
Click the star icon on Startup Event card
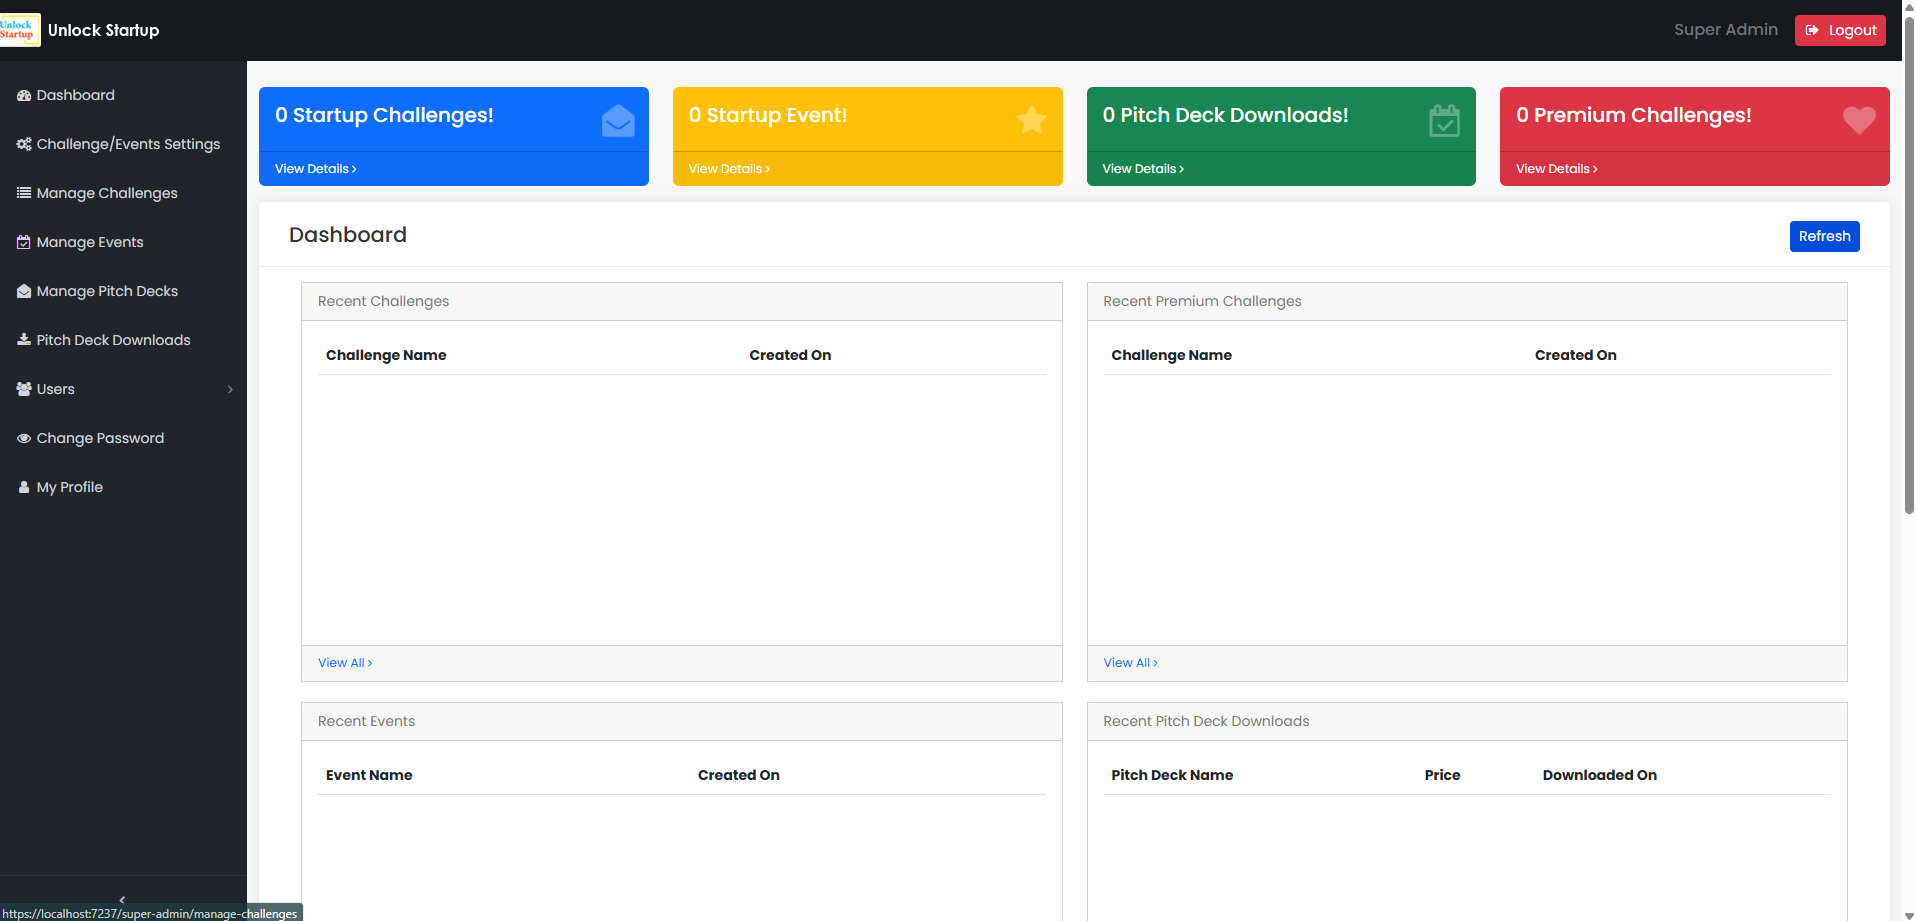[1031, 121]
